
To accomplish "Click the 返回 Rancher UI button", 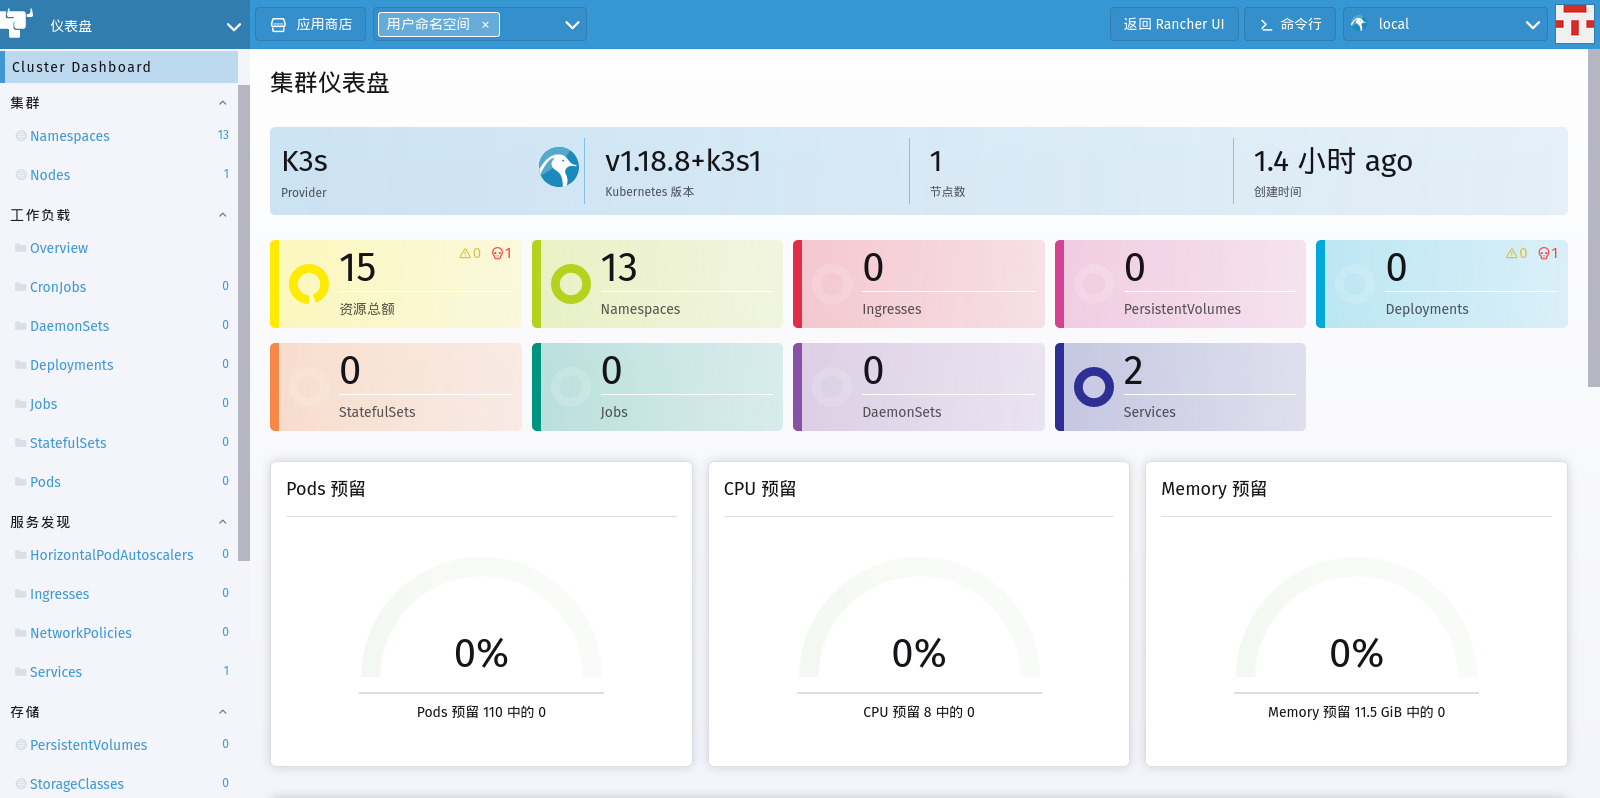I will click(x=1173, y=24).
